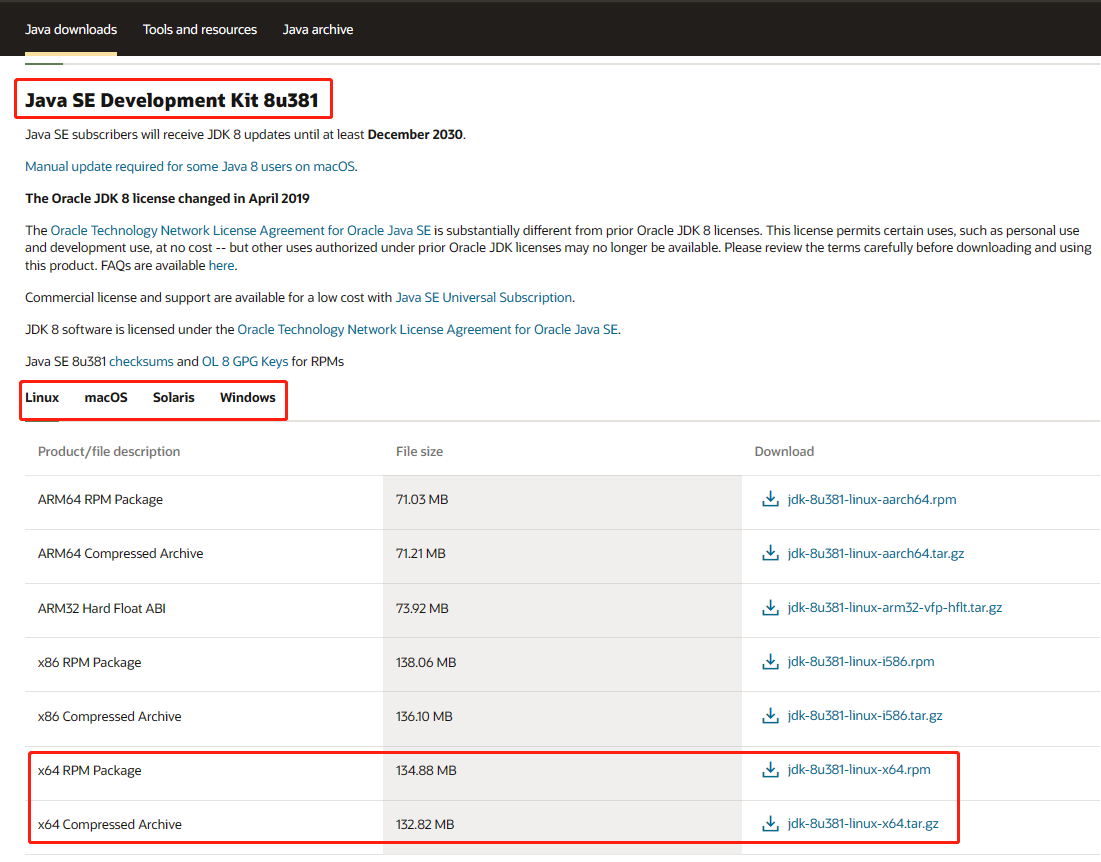The image size is (1101, 862).
Task: Download jdk-8u381-linux-x64.tar.gz file link
Action: click(863, 823)
